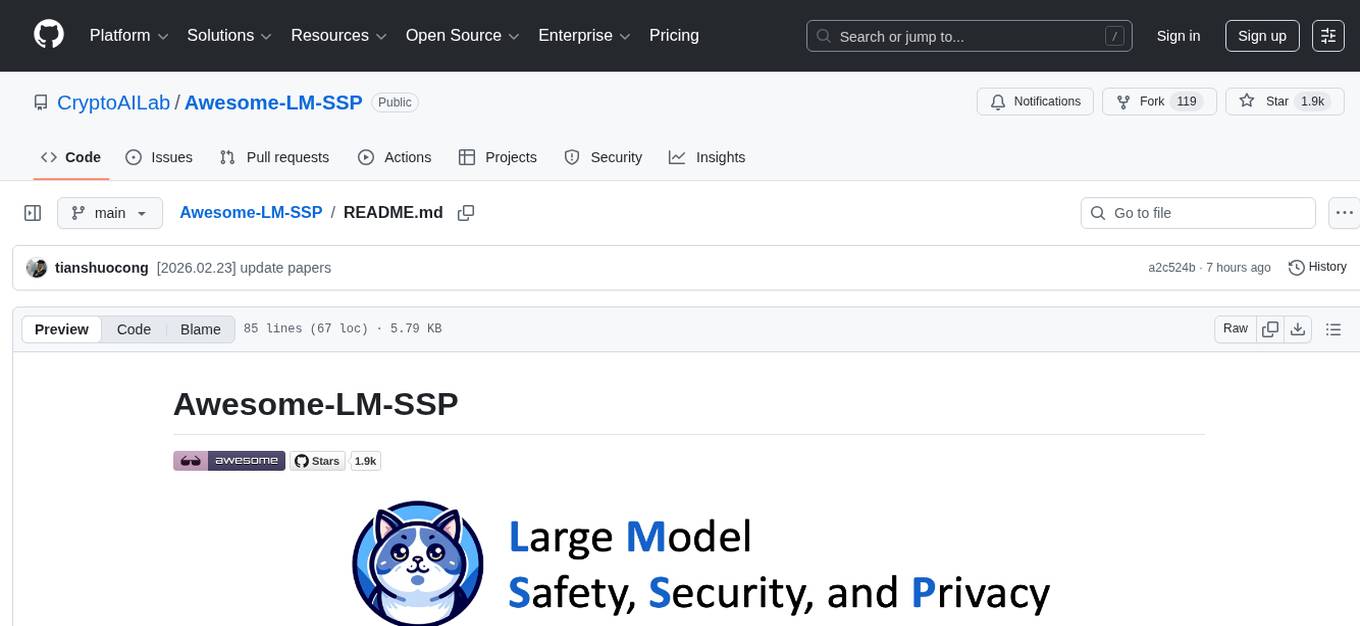1360x626 pixels.
Task: Visit the CryptoAILab organization
Action: [113, 102]
